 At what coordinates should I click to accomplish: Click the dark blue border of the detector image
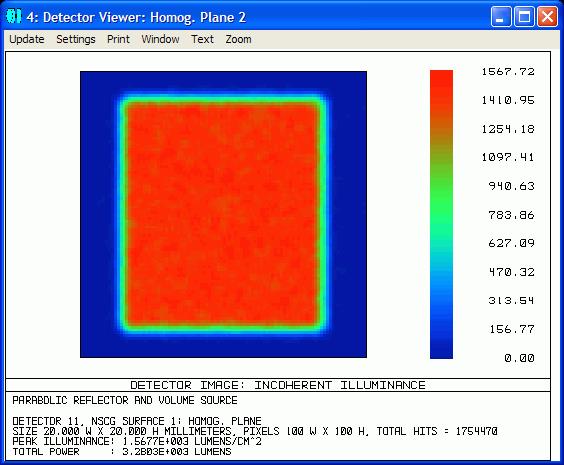point(97,214)
